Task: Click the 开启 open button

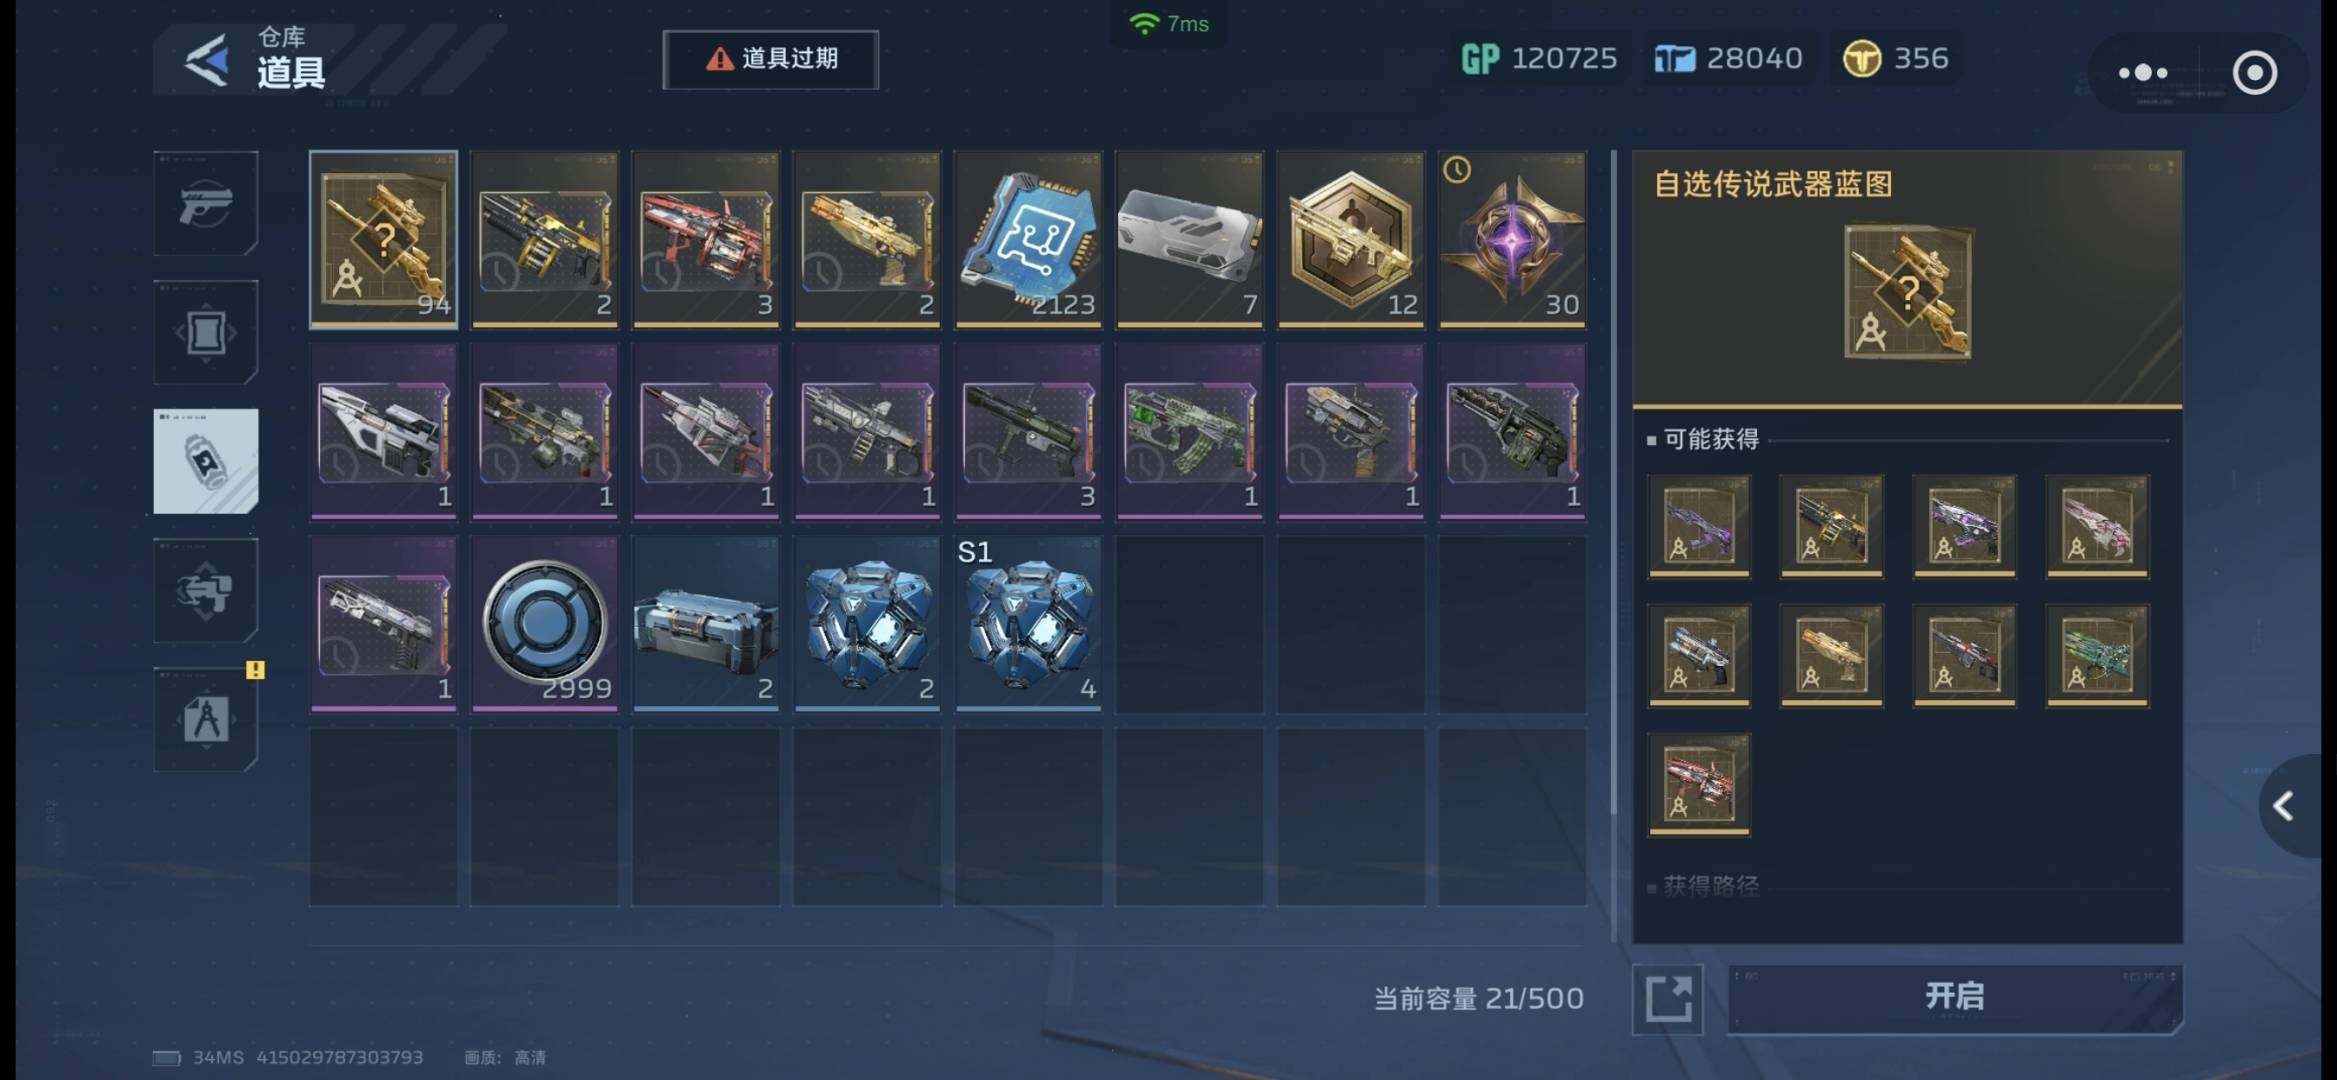Action: [1955, 997]
